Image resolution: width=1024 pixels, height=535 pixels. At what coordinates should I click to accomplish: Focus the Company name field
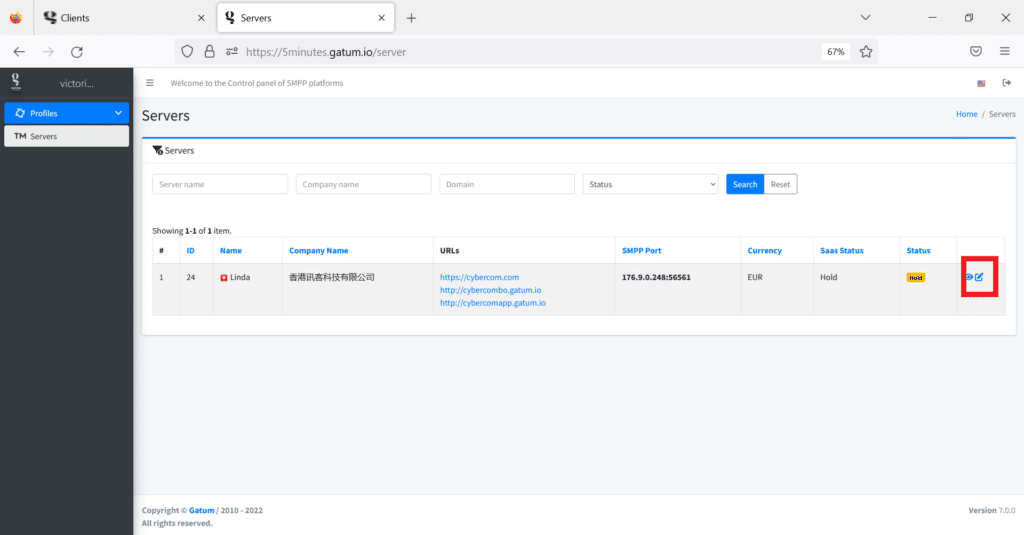364,184
